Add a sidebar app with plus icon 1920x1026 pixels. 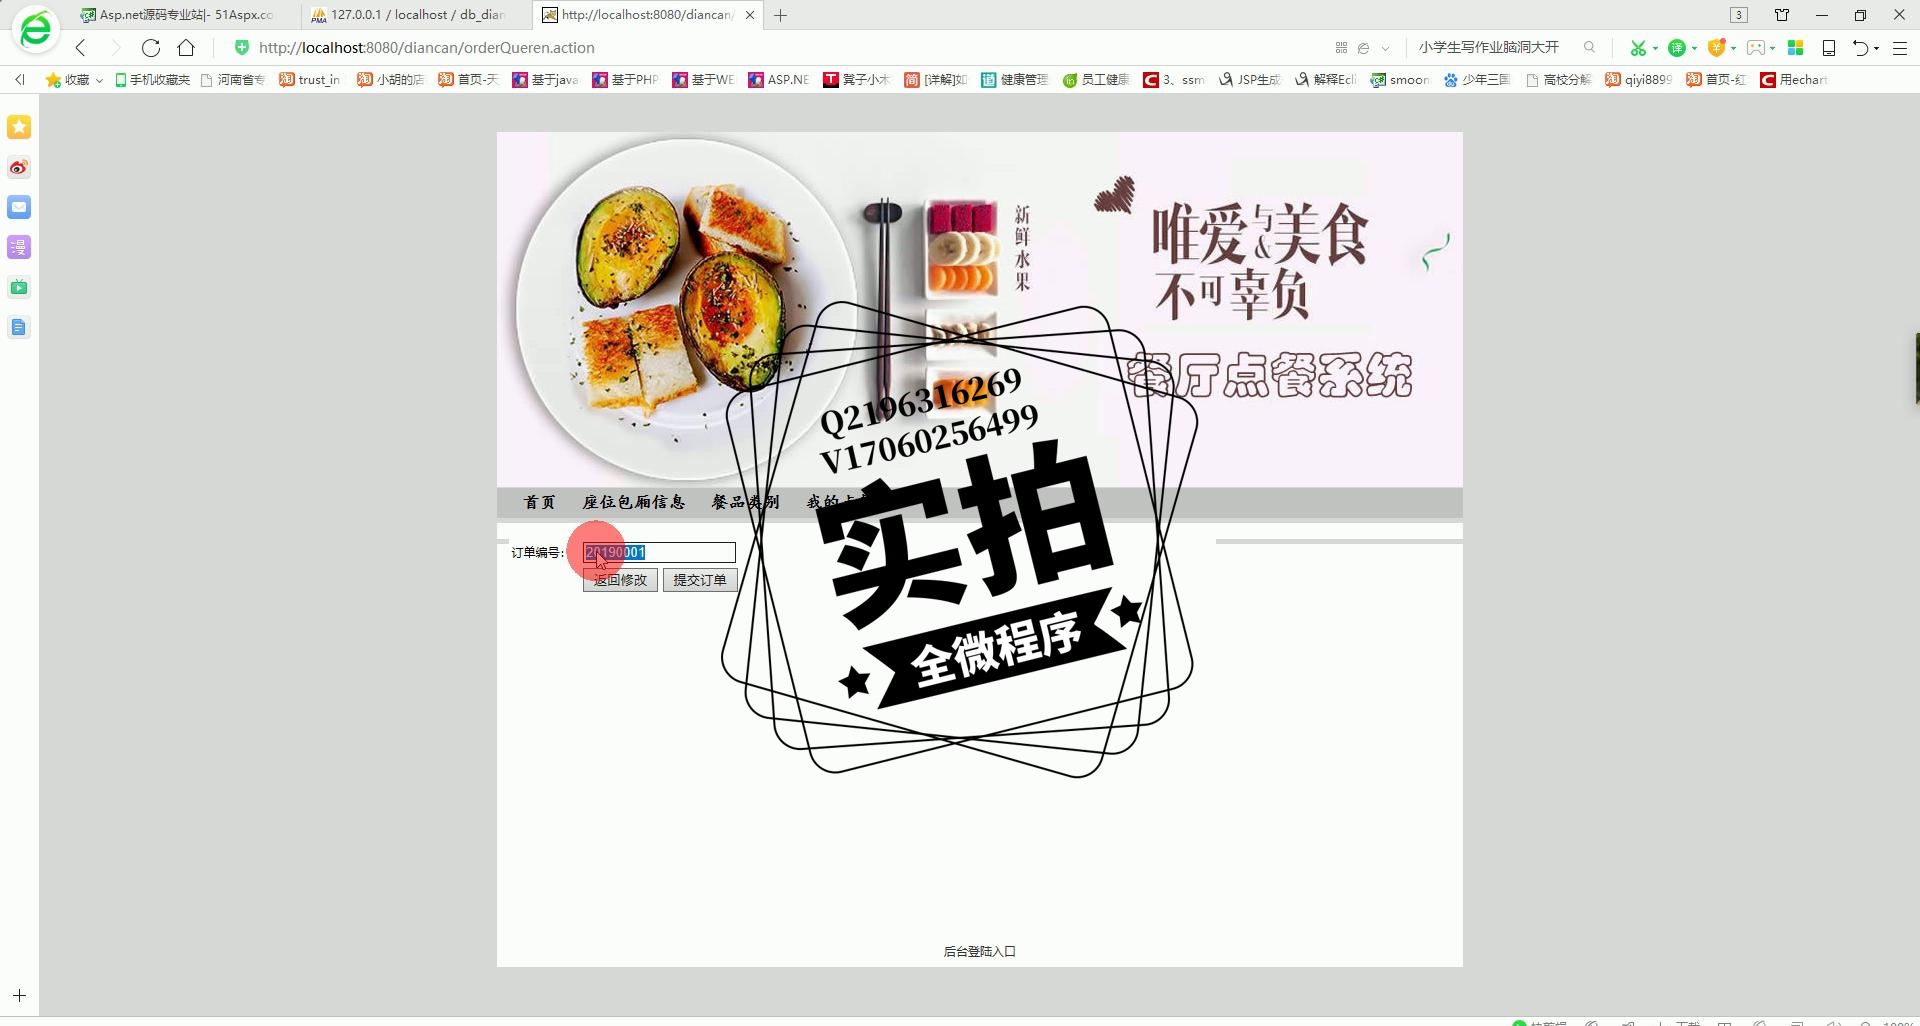[19, 996]
